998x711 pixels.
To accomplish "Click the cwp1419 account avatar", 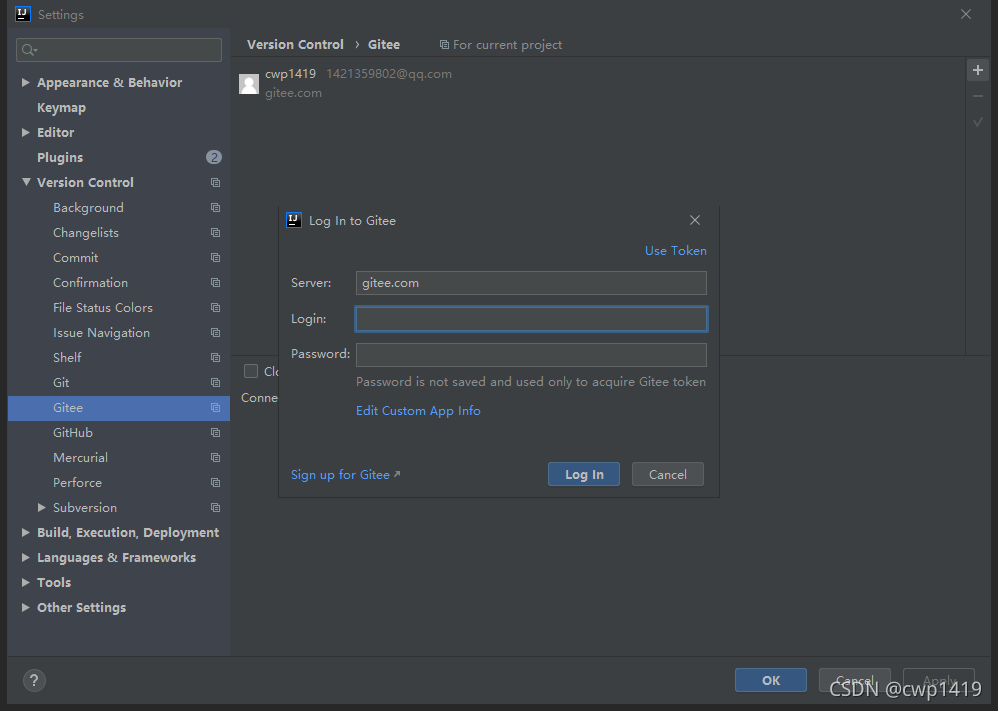I will tap(249, 83).
